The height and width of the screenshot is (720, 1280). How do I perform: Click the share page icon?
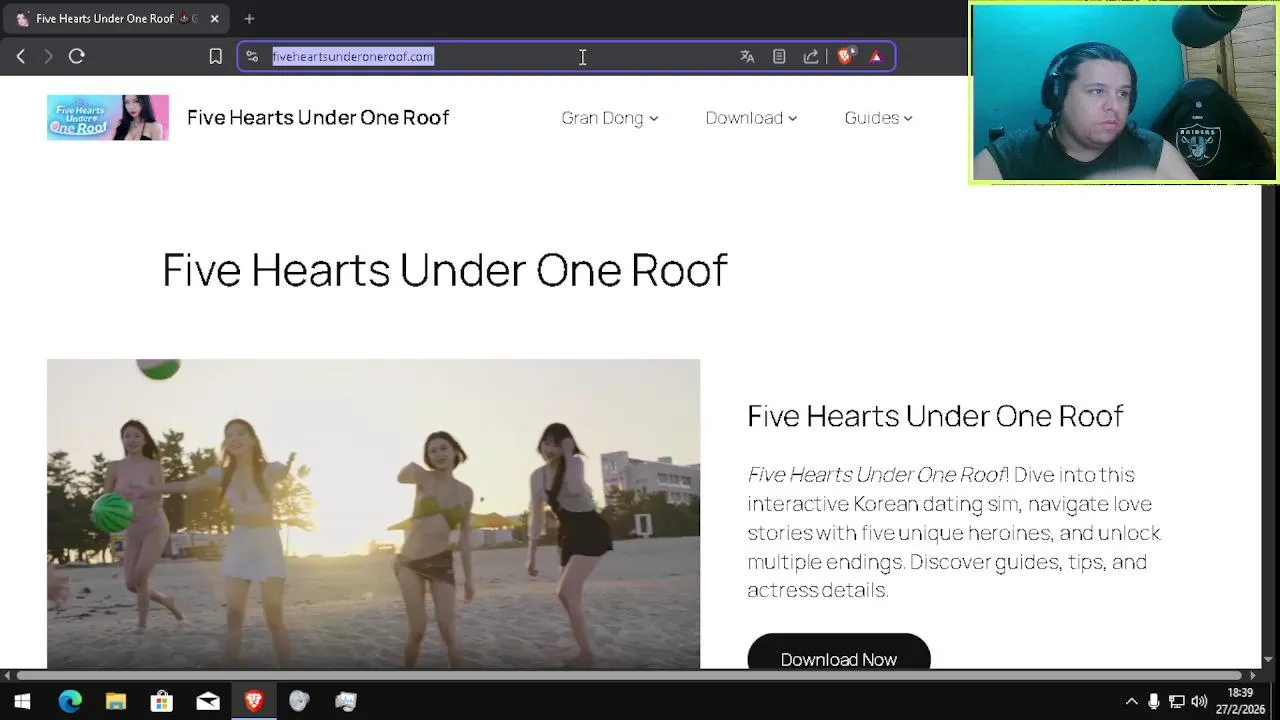811,57
